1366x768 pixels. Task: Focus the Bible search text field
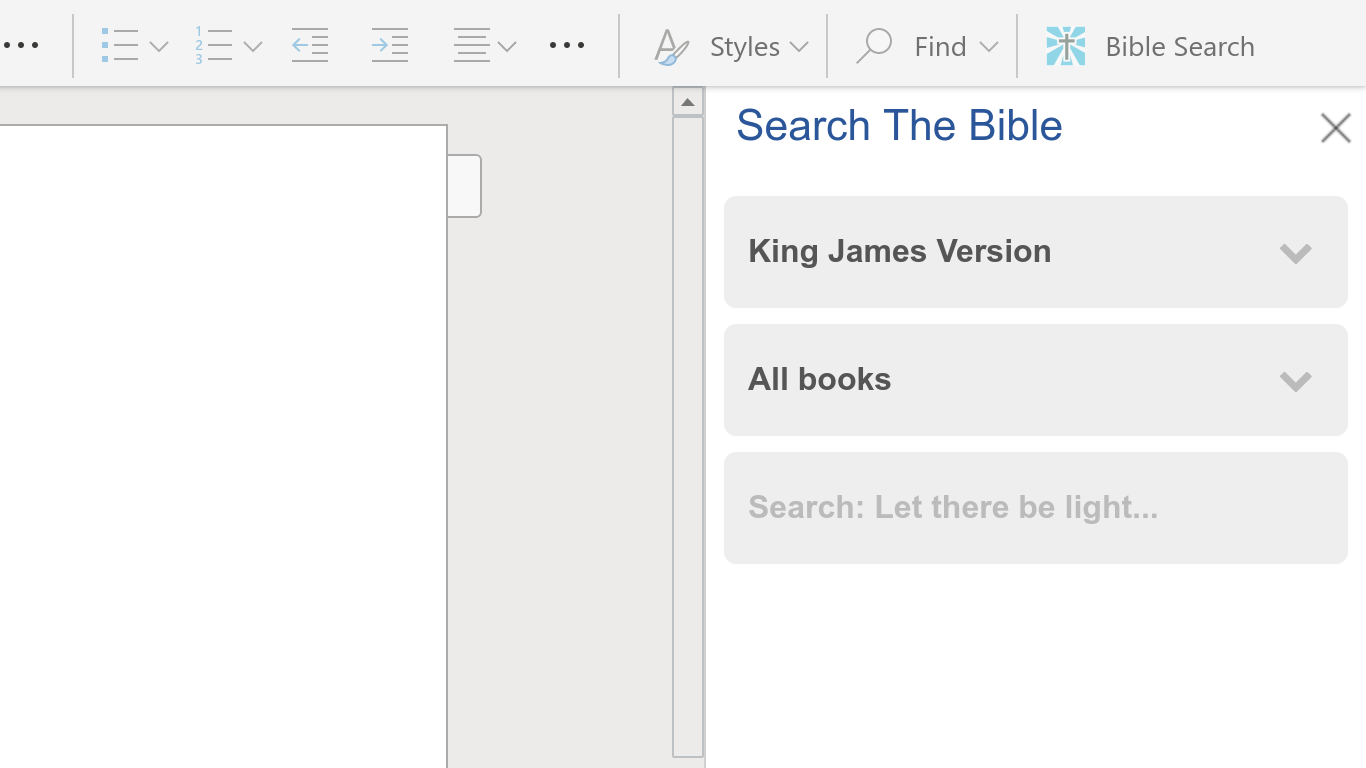(1035, 508)
